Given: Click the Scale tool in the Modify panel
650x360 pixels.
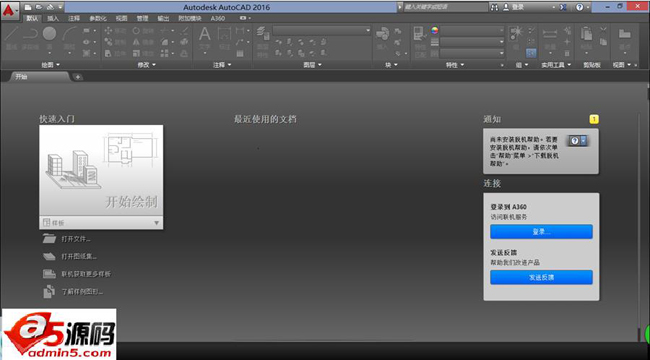Looking at the screenshot, I should coord(143,53).
